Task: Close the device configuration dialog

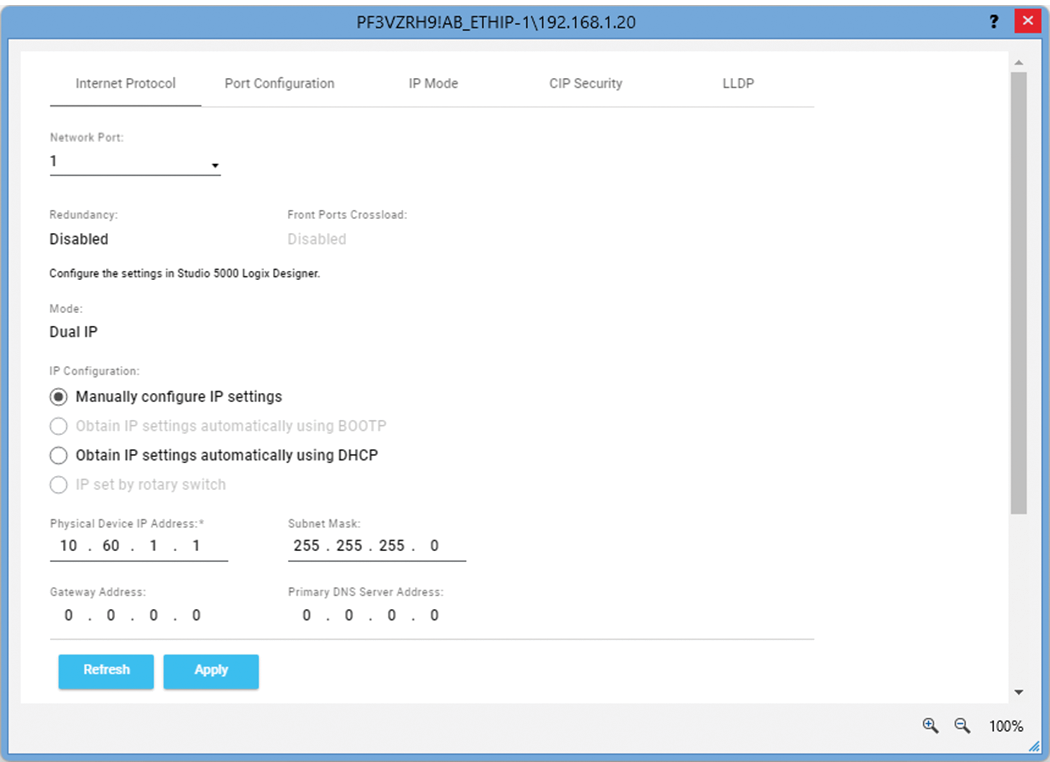Action: [1025, 21]
